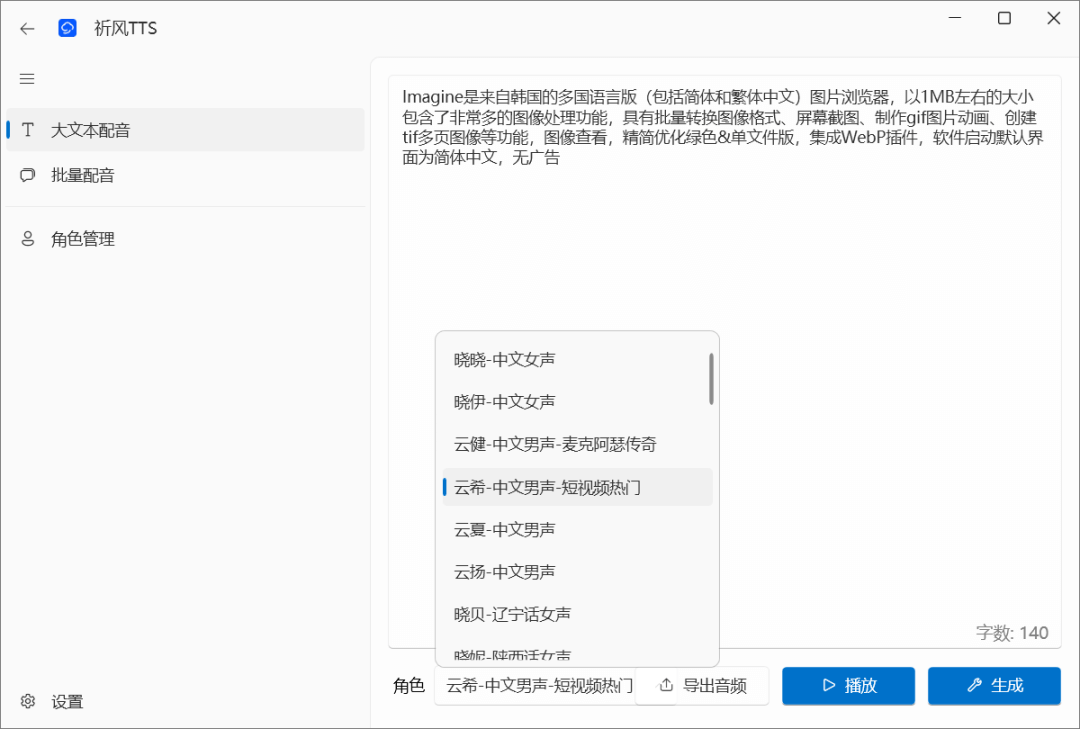Close the 祈风TTS window
This screenshot has width=1080, height=729.
(x=1054, y=19)
